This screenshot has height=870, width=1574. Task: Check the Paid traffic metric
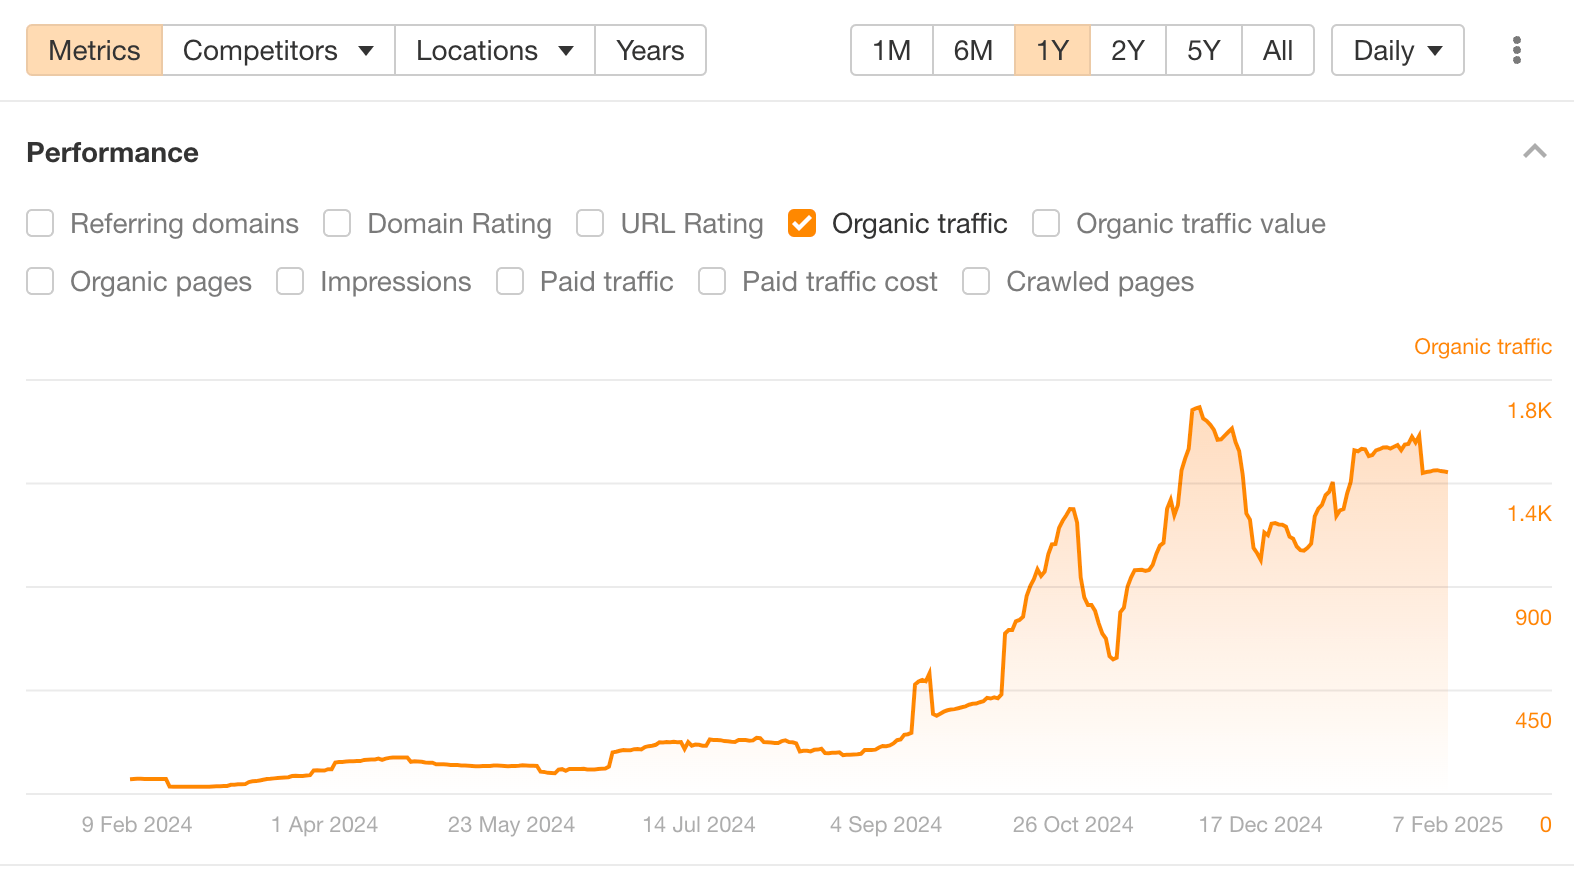tap(510, 281)
